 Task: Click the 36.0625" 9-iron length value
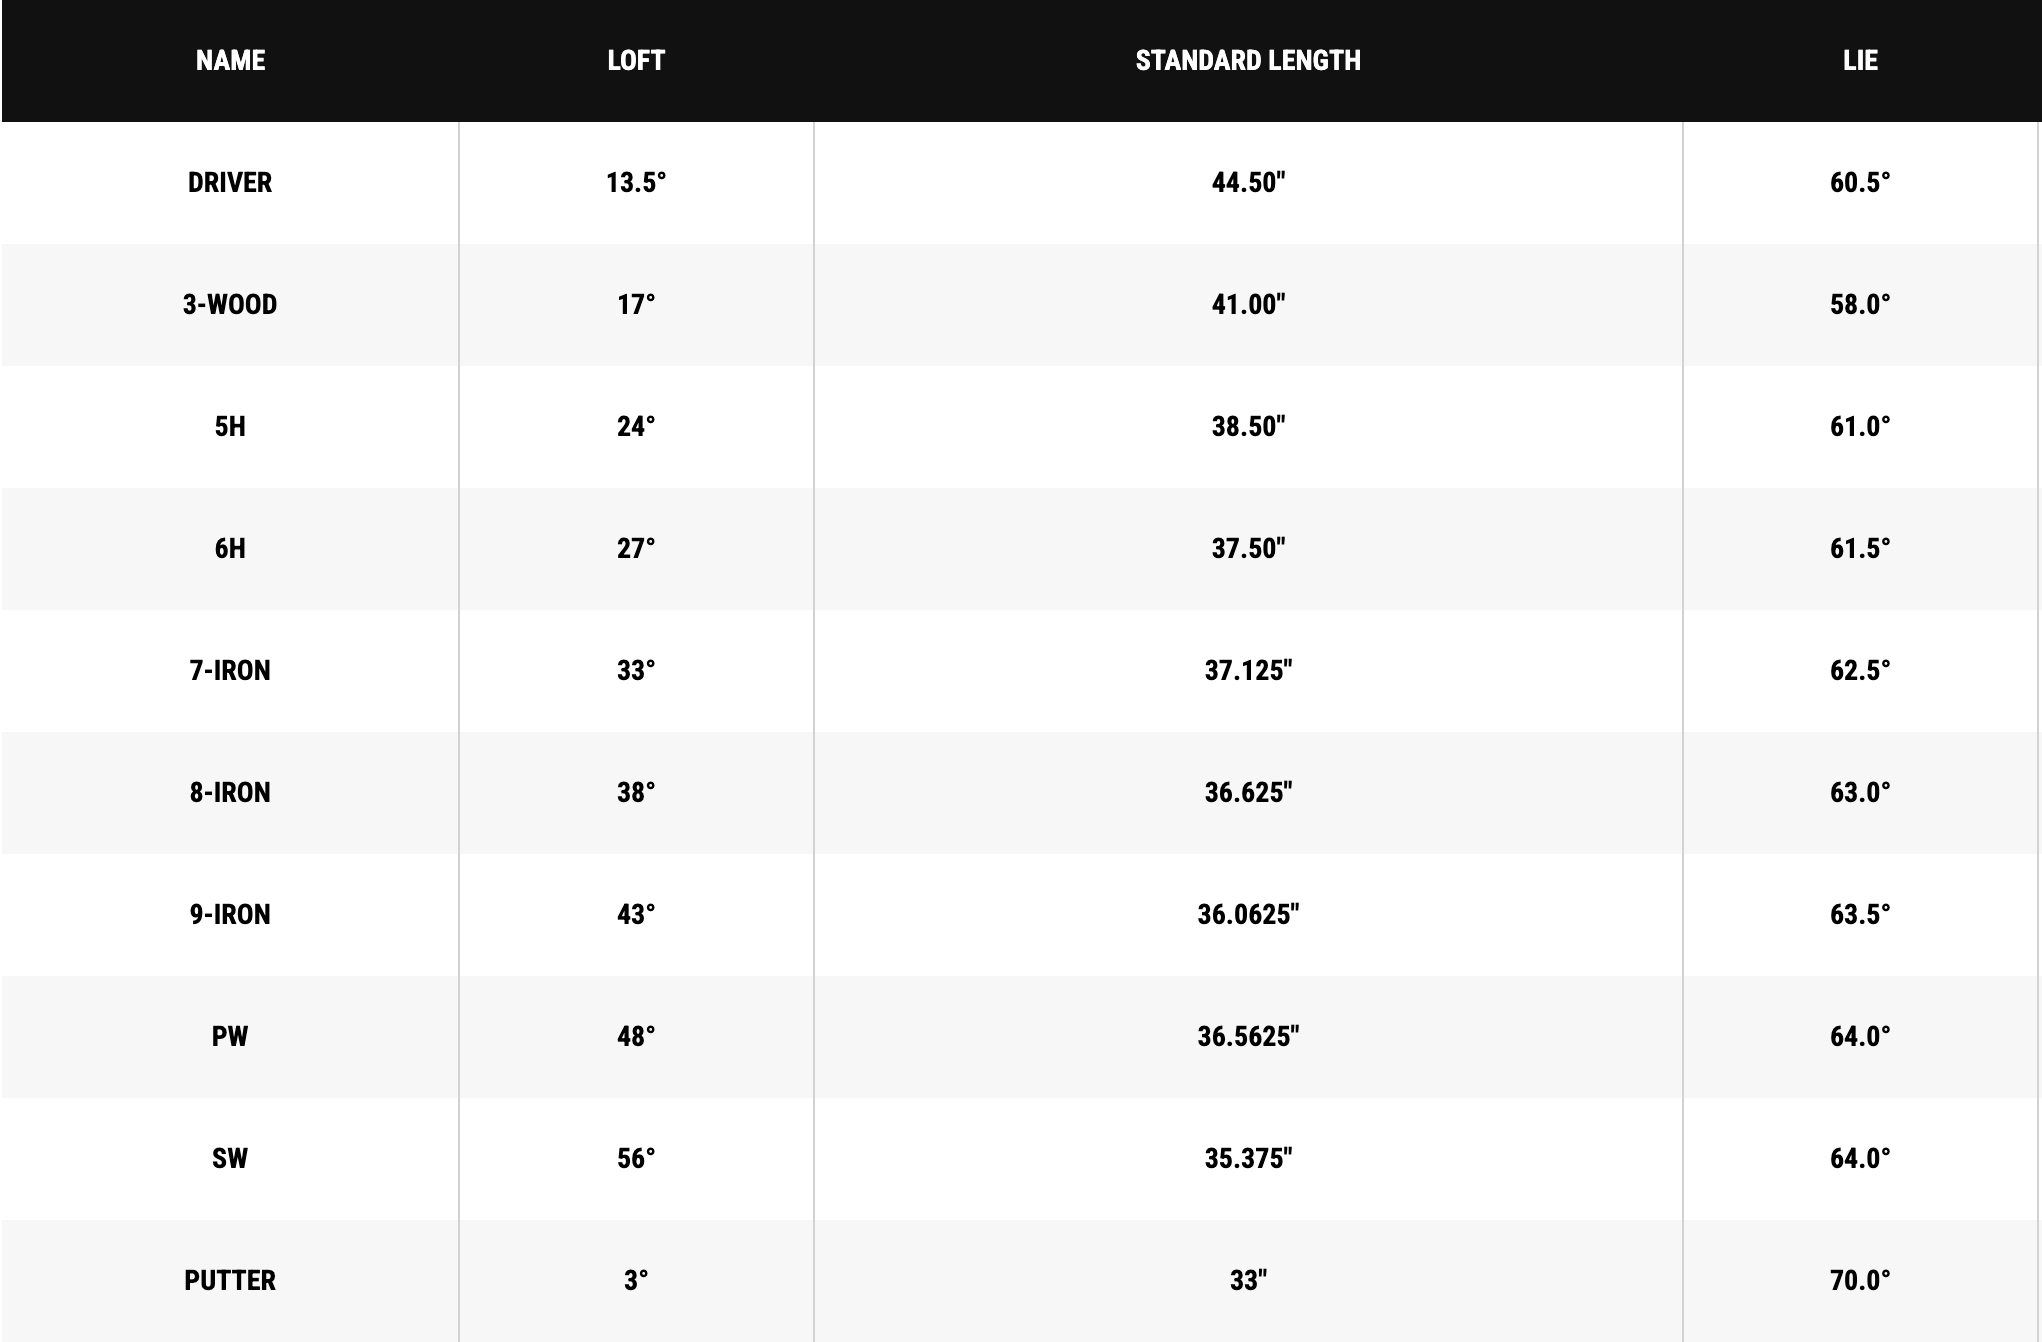pyautogui.click(x=1248, y=914)
